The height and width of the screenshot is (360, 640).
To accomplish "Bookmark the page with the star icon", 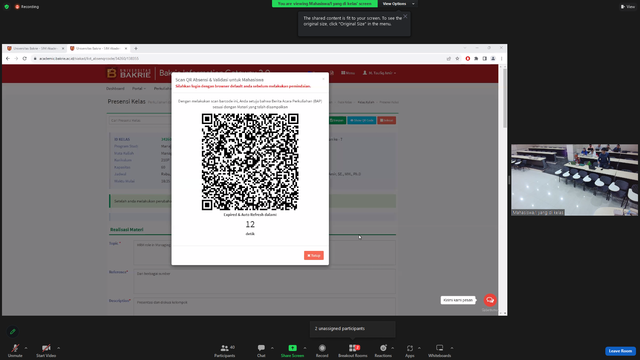I will tap(457, 58).
